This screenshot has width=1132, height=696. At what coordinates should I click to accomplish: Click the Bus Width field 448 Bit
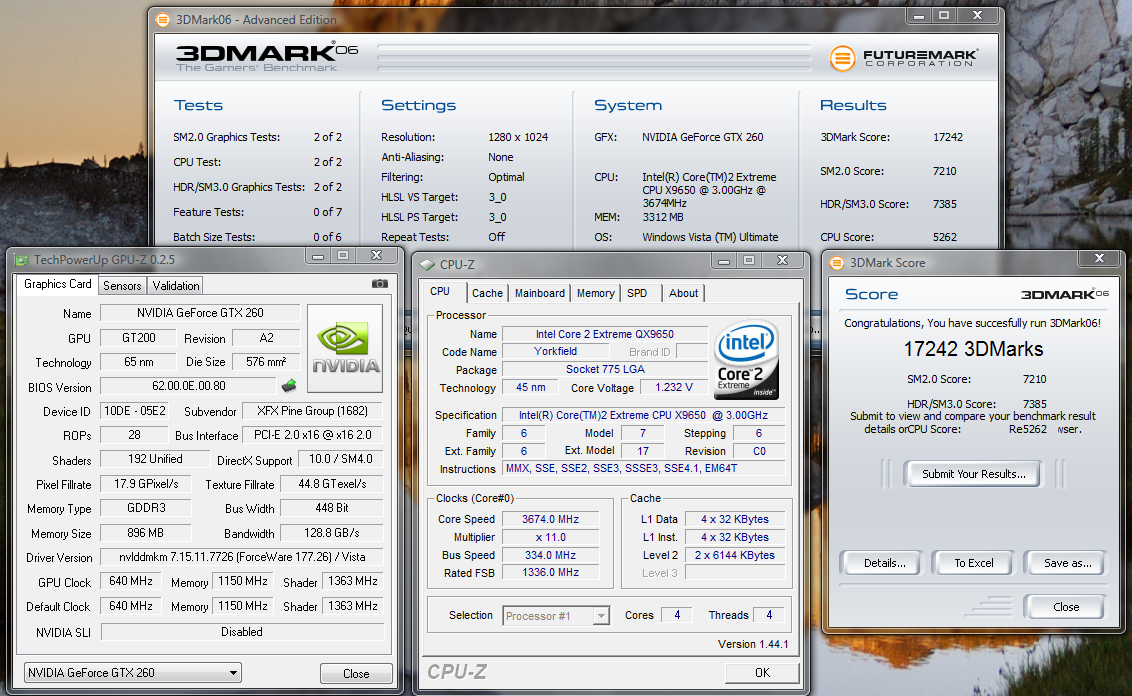coord(331,508)
